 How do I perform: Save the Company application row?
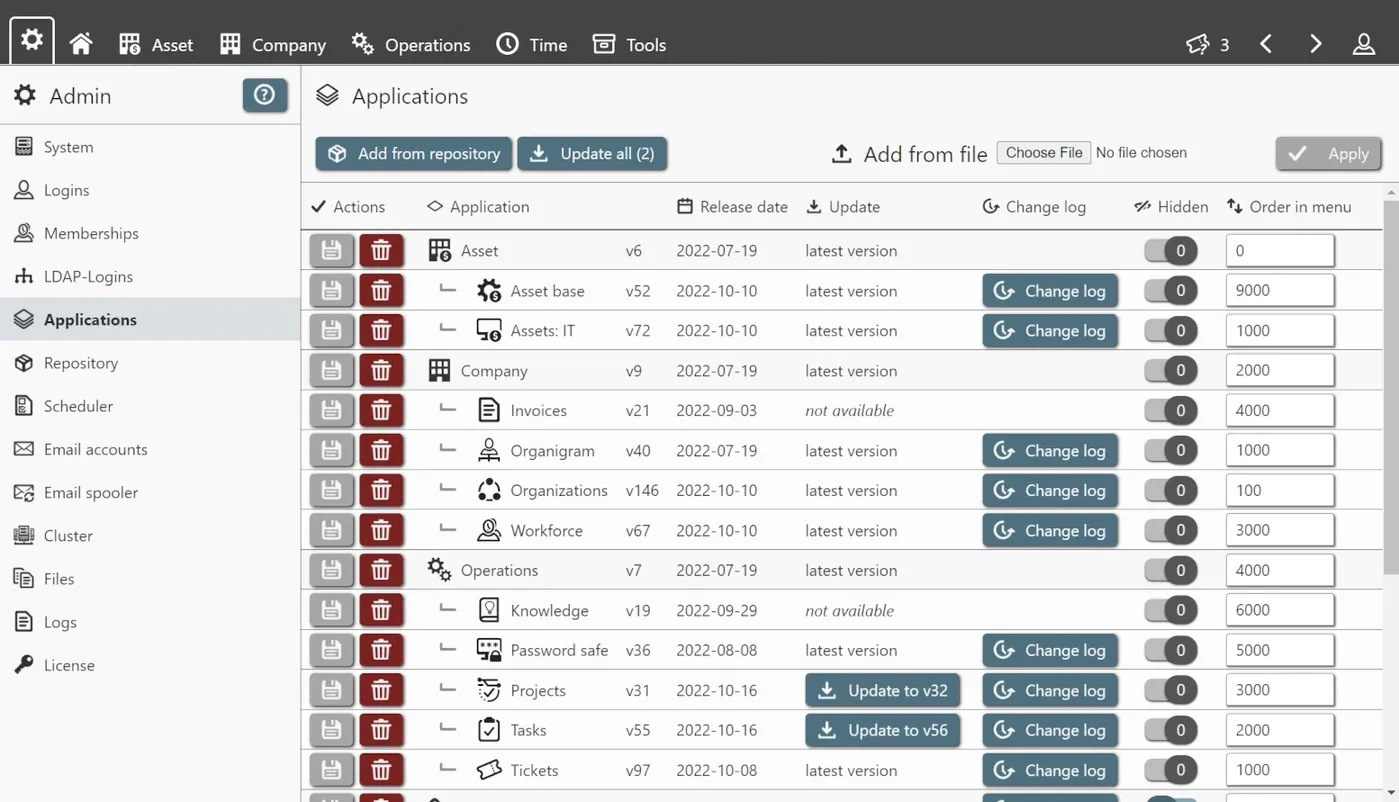tap(332, 371)
